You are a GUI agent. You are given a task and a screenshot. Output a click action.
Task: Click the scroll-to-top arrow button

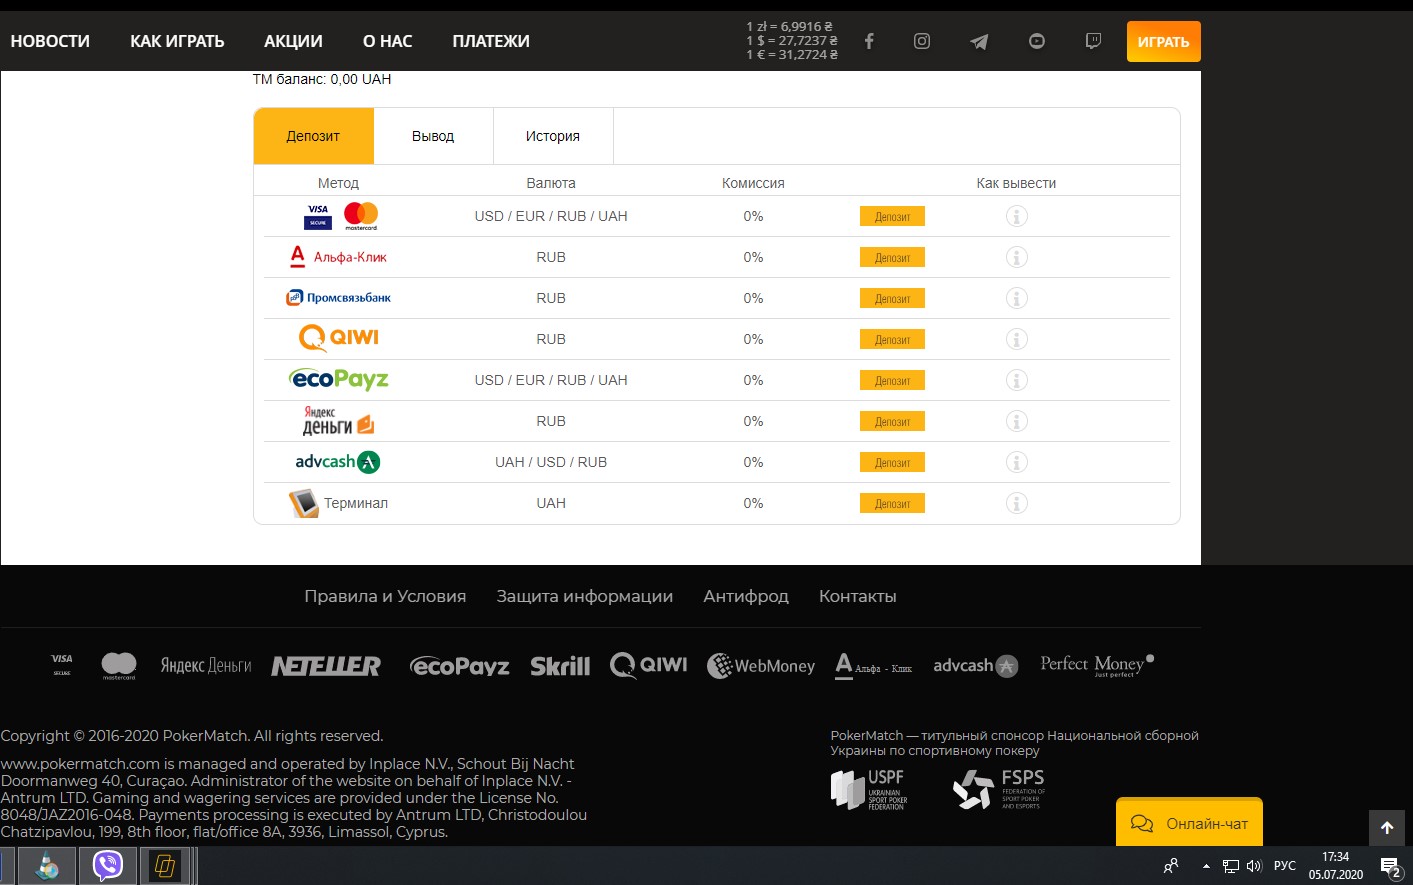[x=1387, y=828]
